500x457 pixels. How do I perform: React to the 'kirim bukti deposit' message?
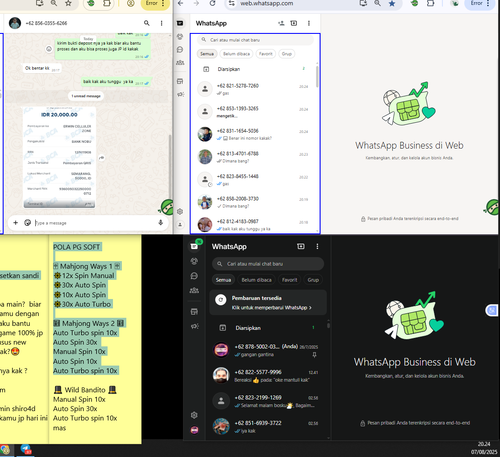tap(49, 49)
